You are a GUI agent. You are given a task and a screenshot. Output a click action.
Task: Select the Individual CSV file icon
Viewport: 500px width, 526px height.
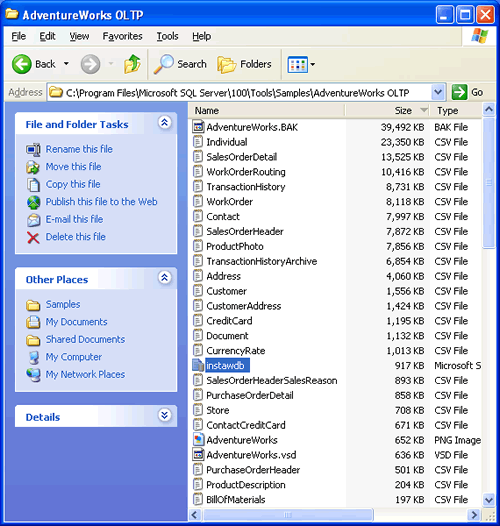click(x=198, y=142)
